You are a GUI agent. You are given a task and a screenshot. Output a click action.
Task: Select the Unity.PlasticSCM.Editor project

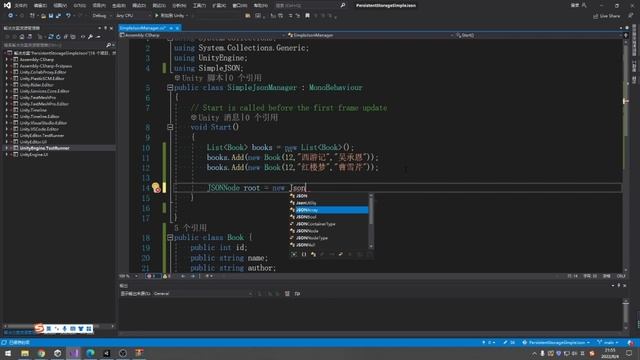pyautogui.click(x=42, y=78)
